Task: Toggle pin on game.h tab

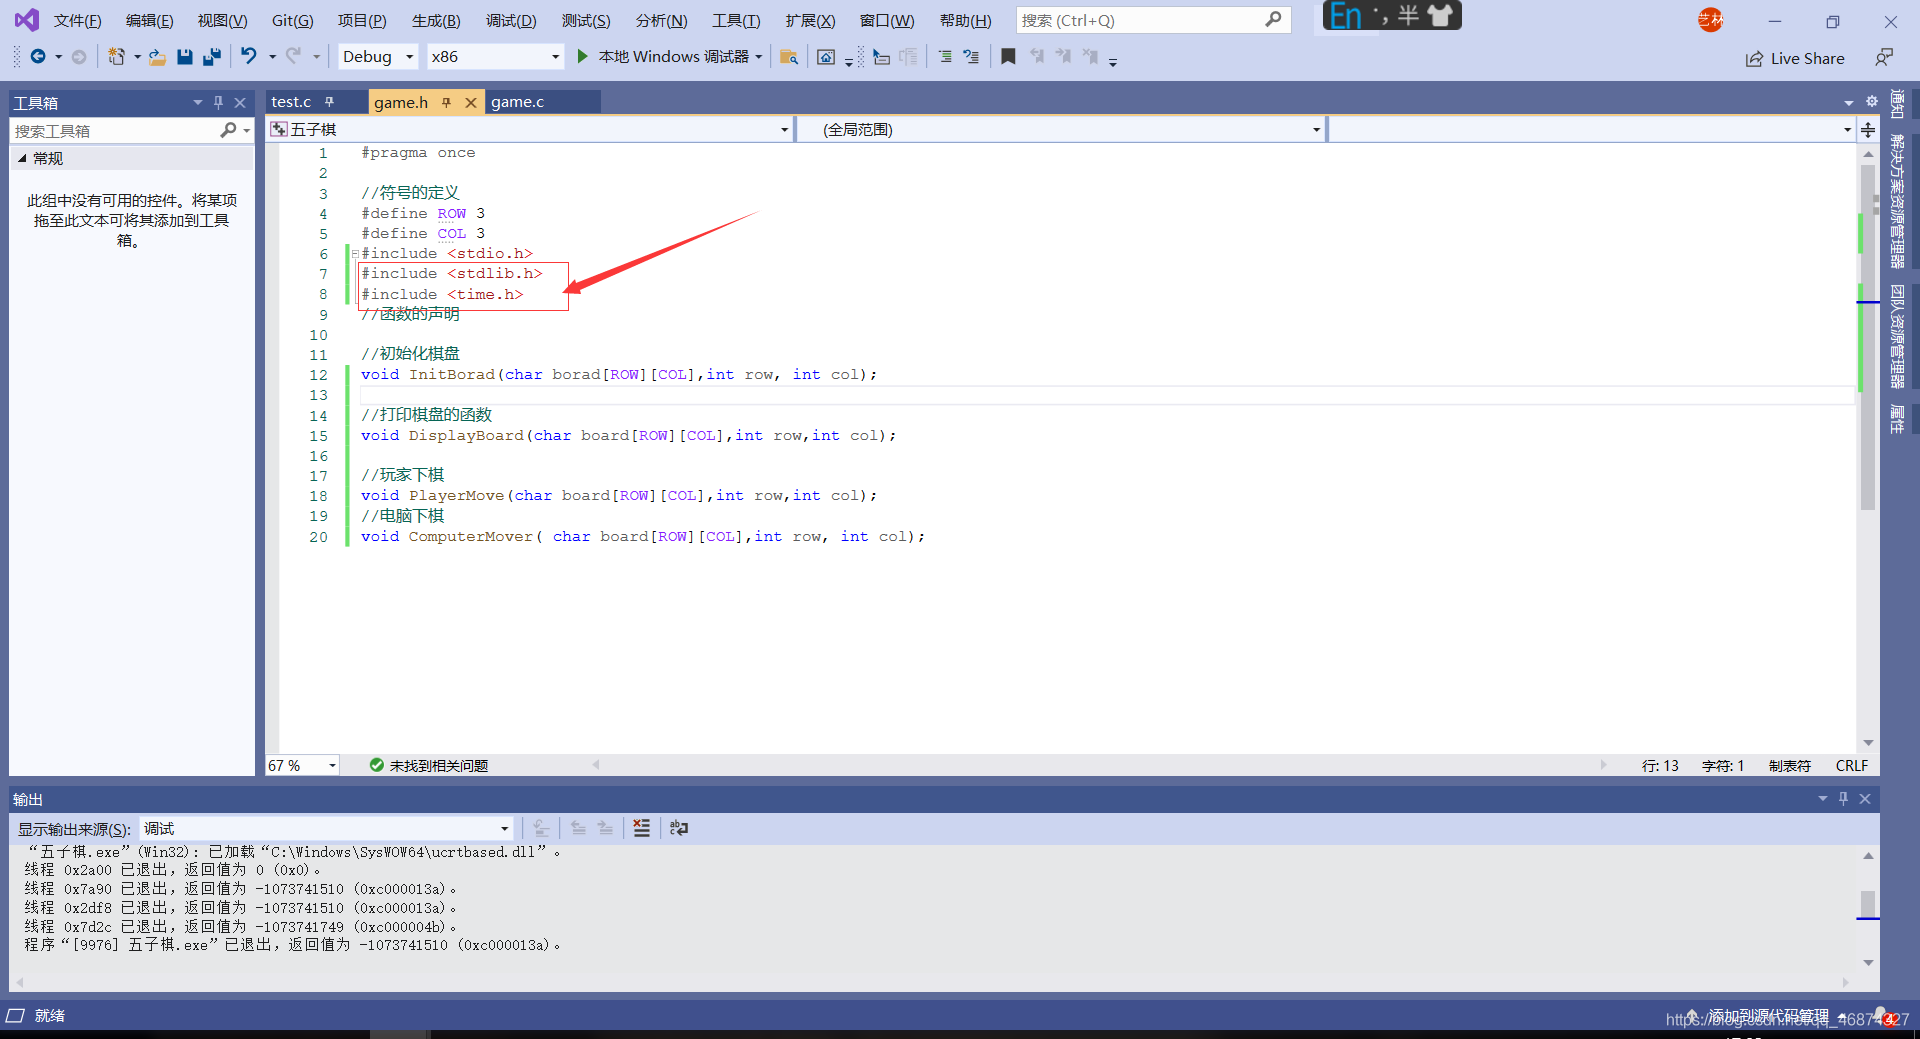Action: [446, 102]
